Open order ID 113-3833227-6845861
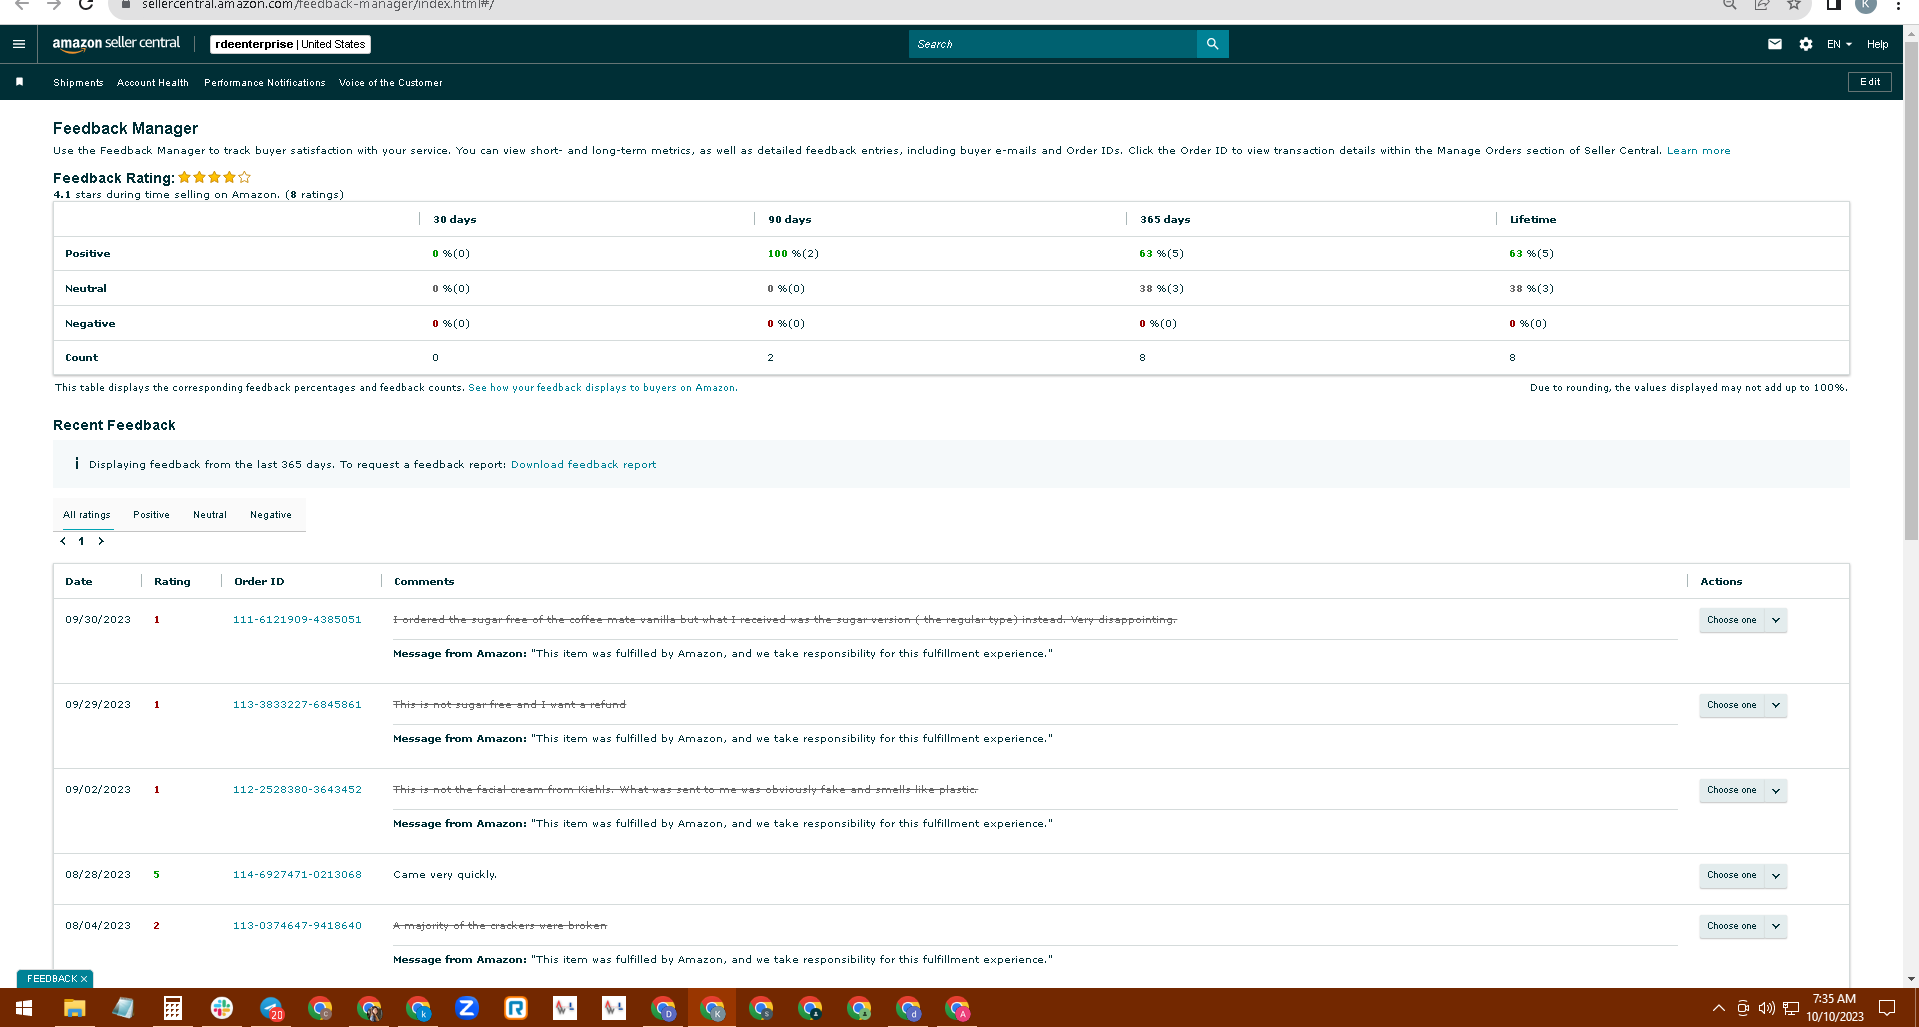This screenshot has width=1919, height=1027. 297,705
